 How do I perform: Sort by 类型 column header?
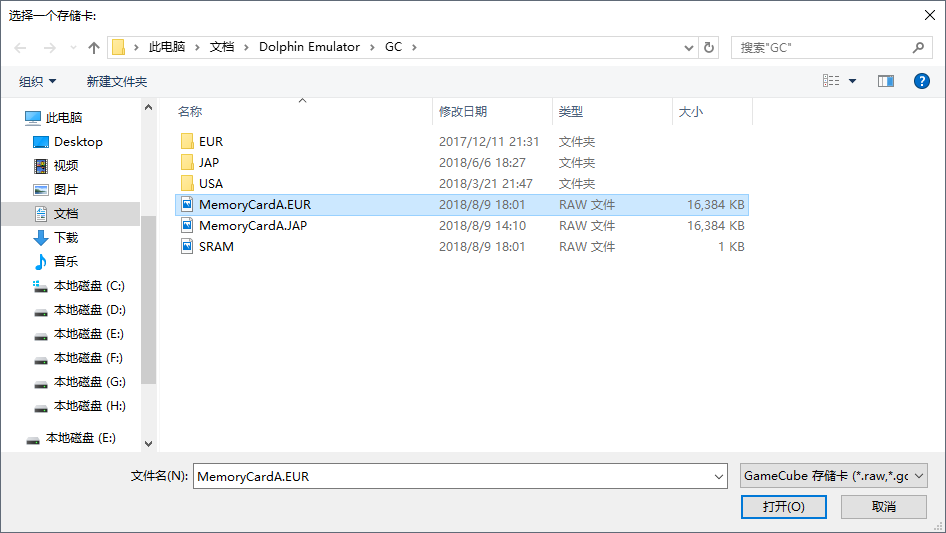(571, 112)
